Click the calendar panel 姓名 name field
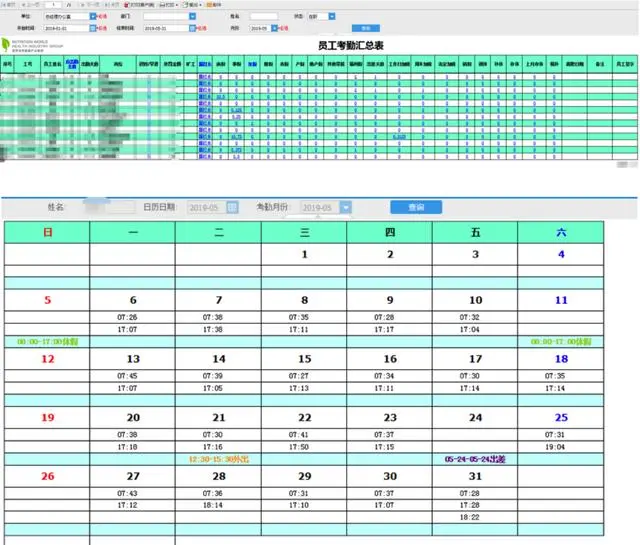640x545 pixels. [x=109, y=207]
